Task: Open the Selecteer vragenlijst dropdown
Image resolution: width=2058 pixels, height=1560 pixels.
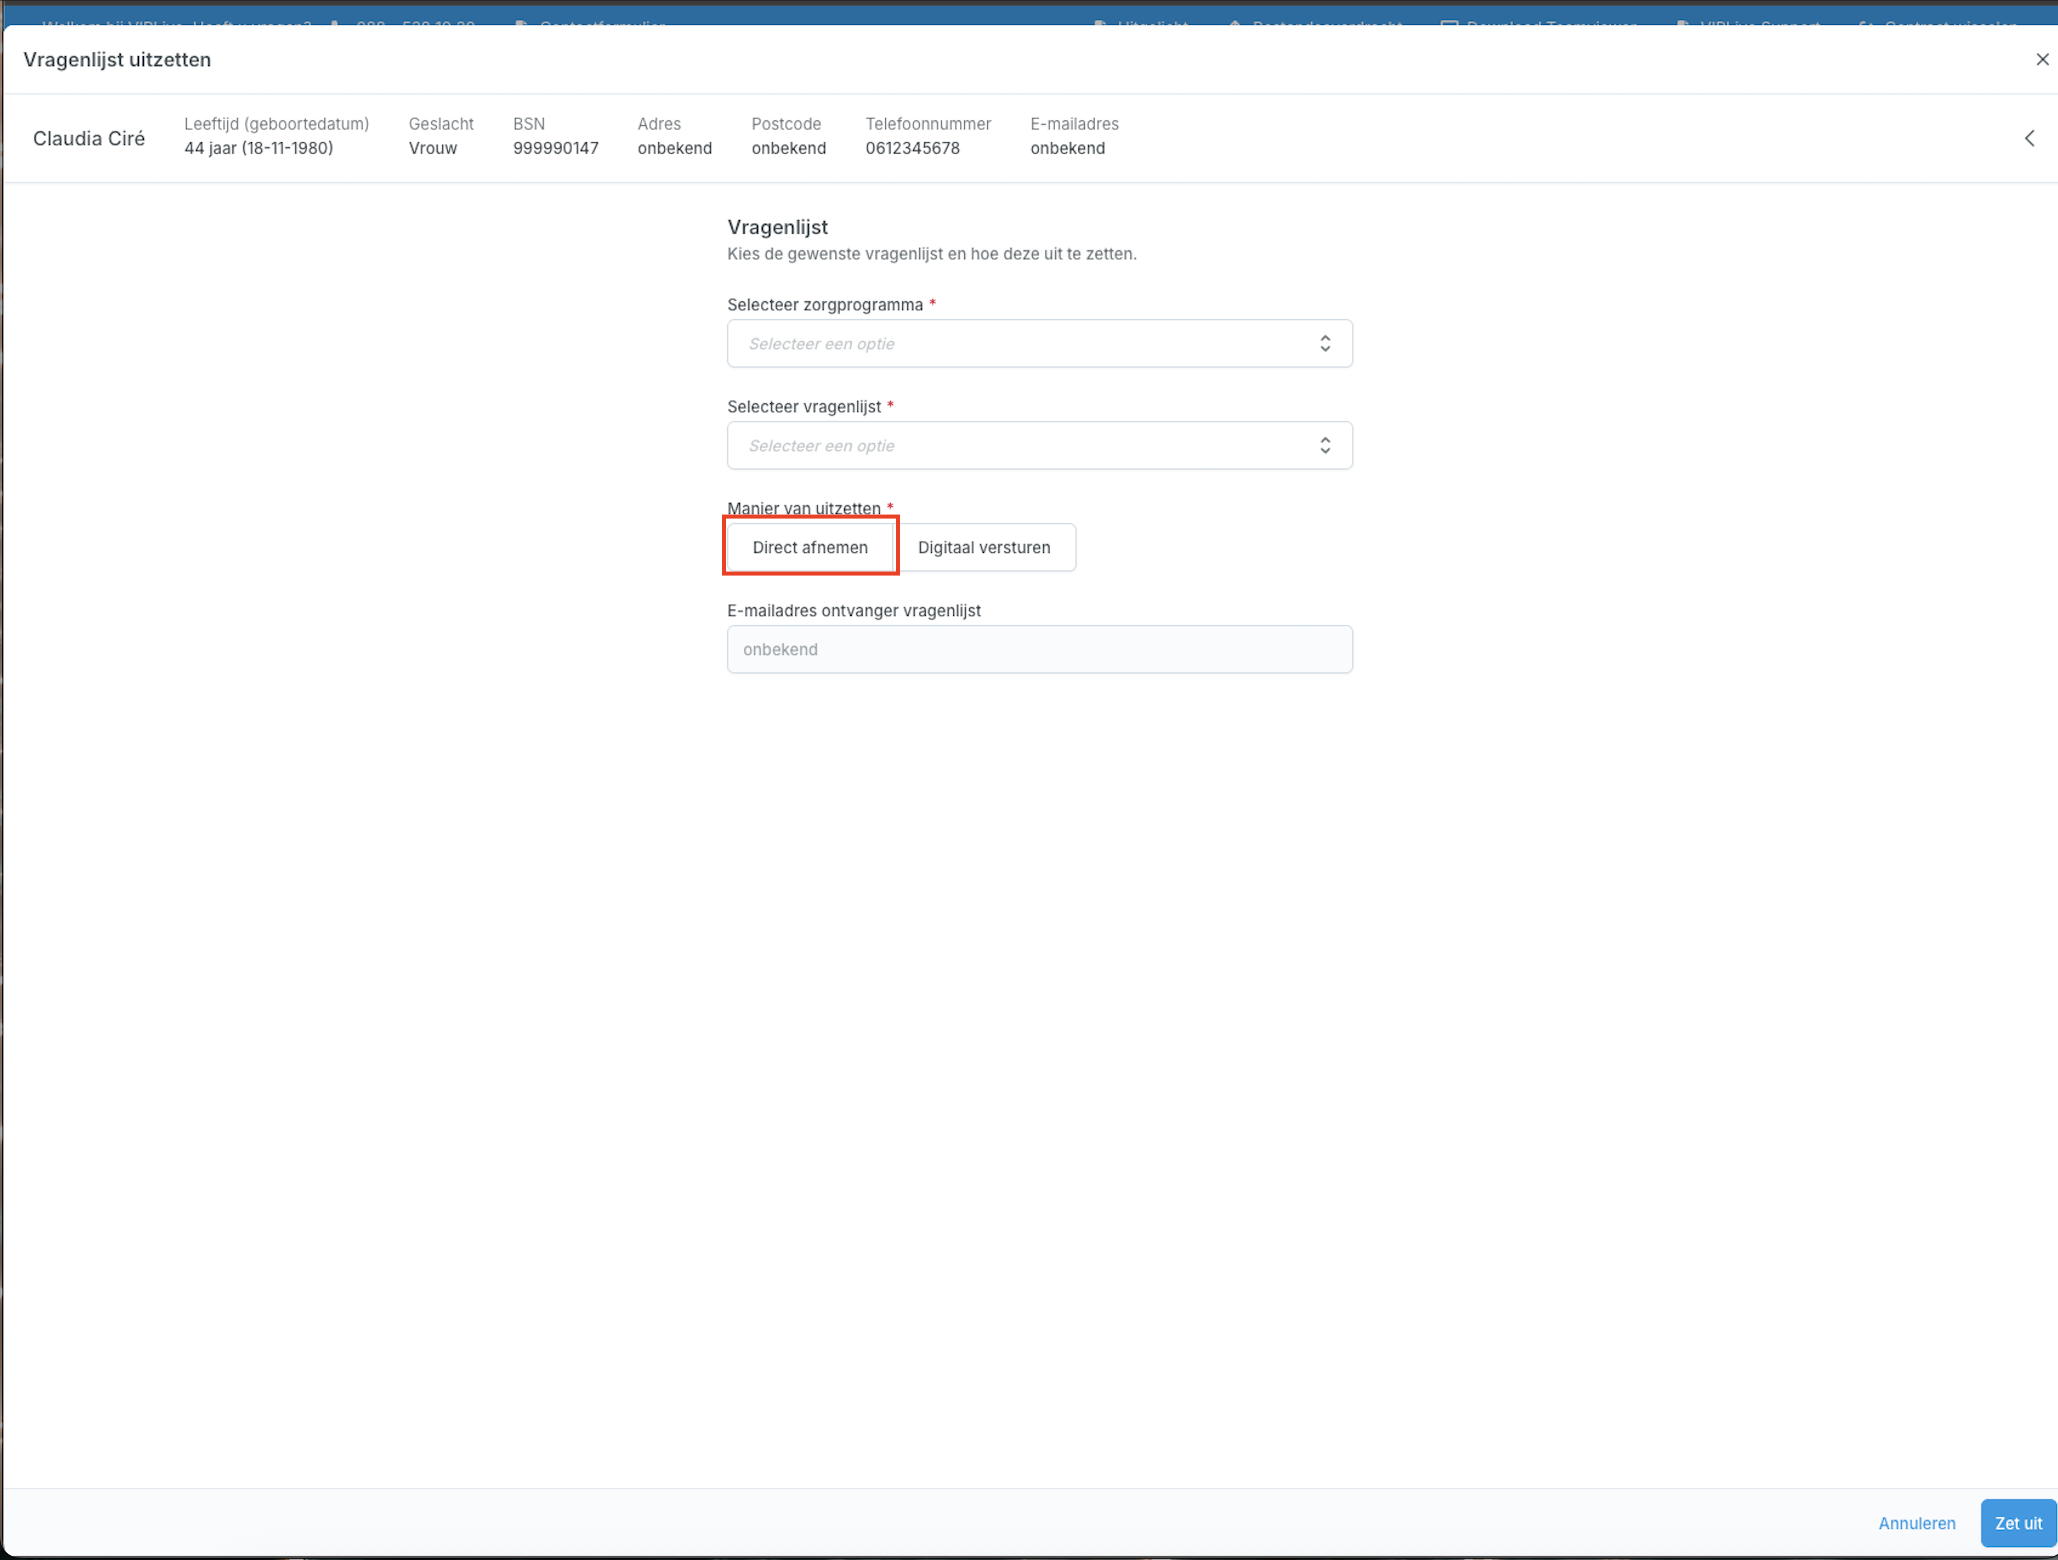Action: 1038,446
